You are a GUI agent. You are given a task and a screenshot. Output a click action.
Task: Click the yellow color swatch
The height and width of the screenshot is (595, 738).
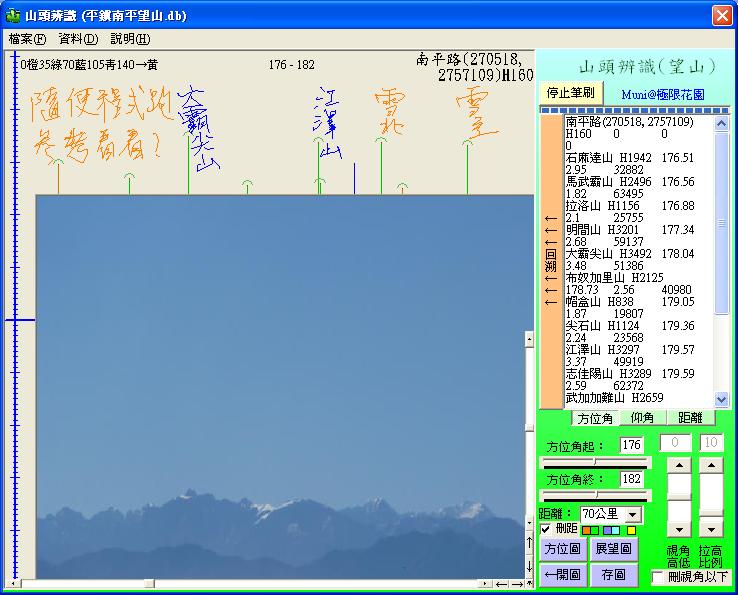[630, 529]
